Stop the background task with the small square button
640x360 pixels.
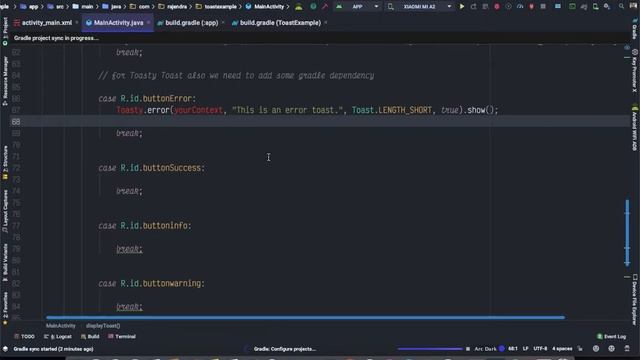468,349
